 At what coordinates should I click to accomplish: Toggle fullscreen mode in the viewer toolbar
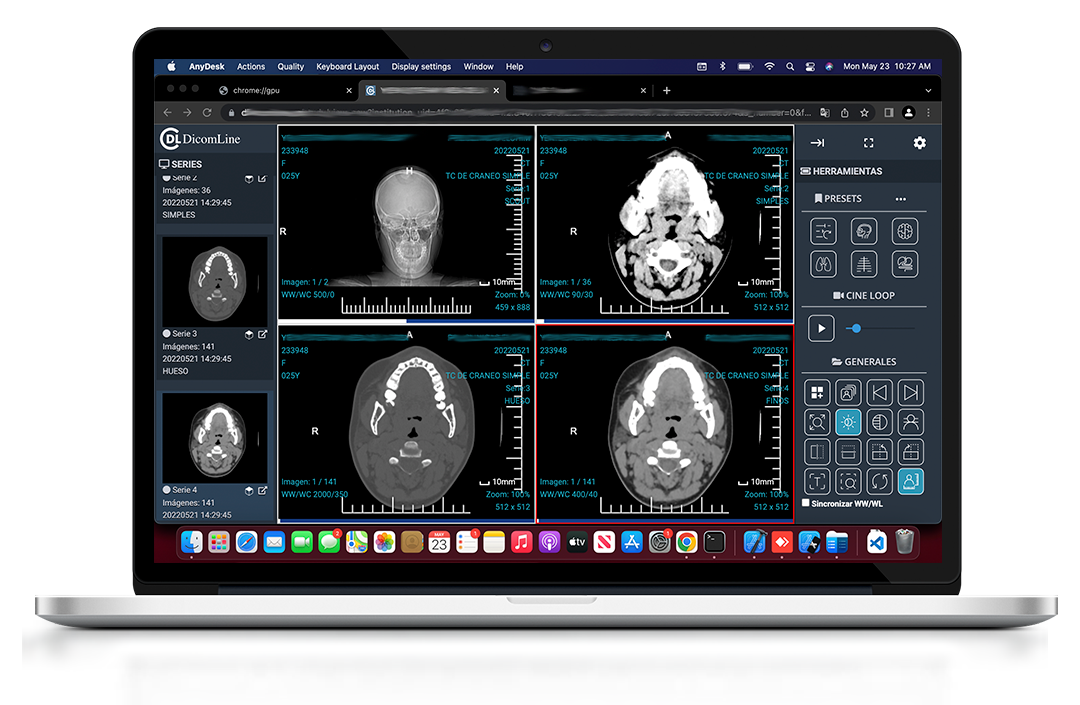(x=868, y=142)
